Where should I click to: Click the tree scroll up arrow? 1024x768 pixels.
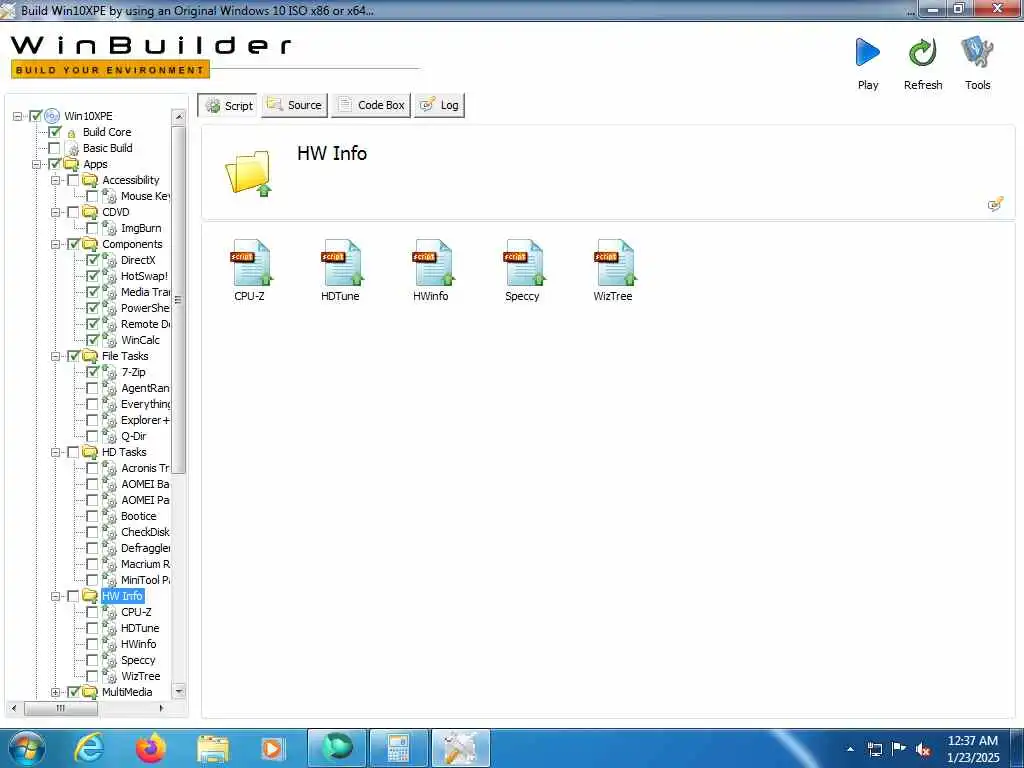[x=179, y=116]
